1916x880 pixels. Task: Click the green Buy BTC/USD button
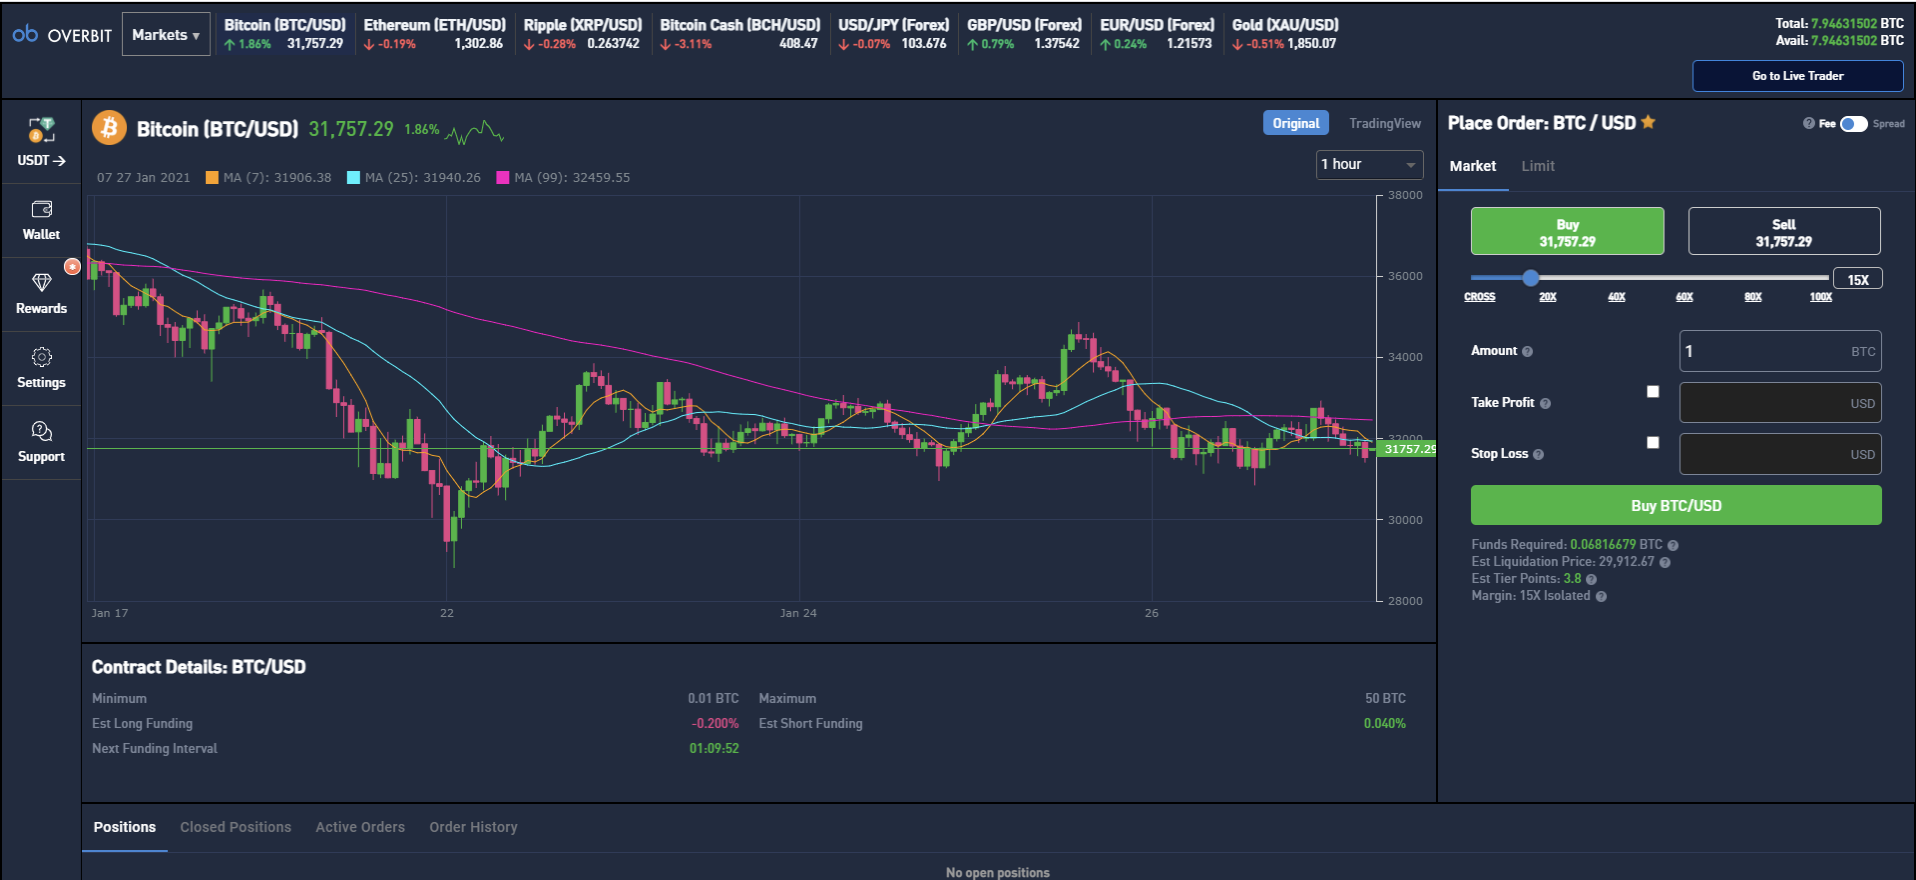point(1676,506)
